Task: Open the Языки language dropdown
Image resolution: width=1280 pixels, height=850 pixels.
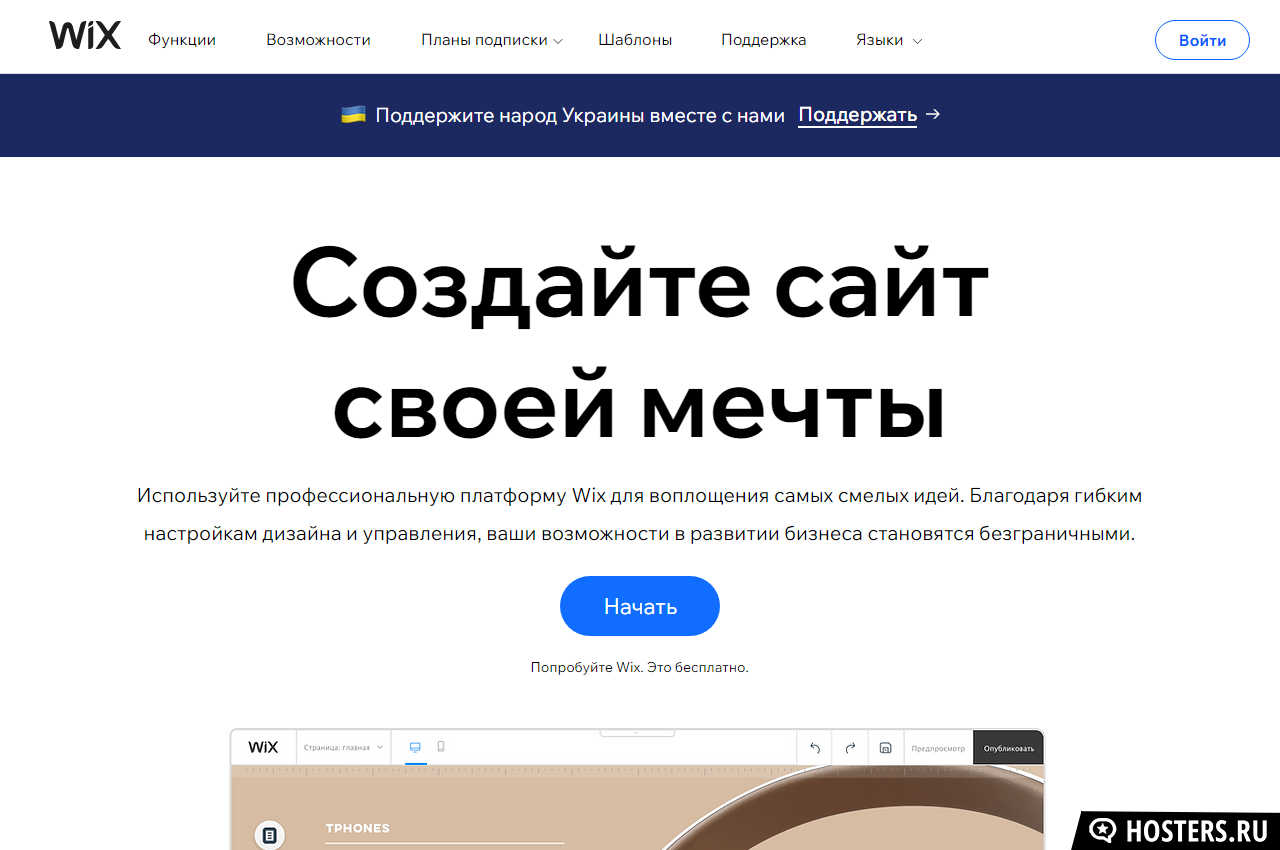Action: click(888, 40)
